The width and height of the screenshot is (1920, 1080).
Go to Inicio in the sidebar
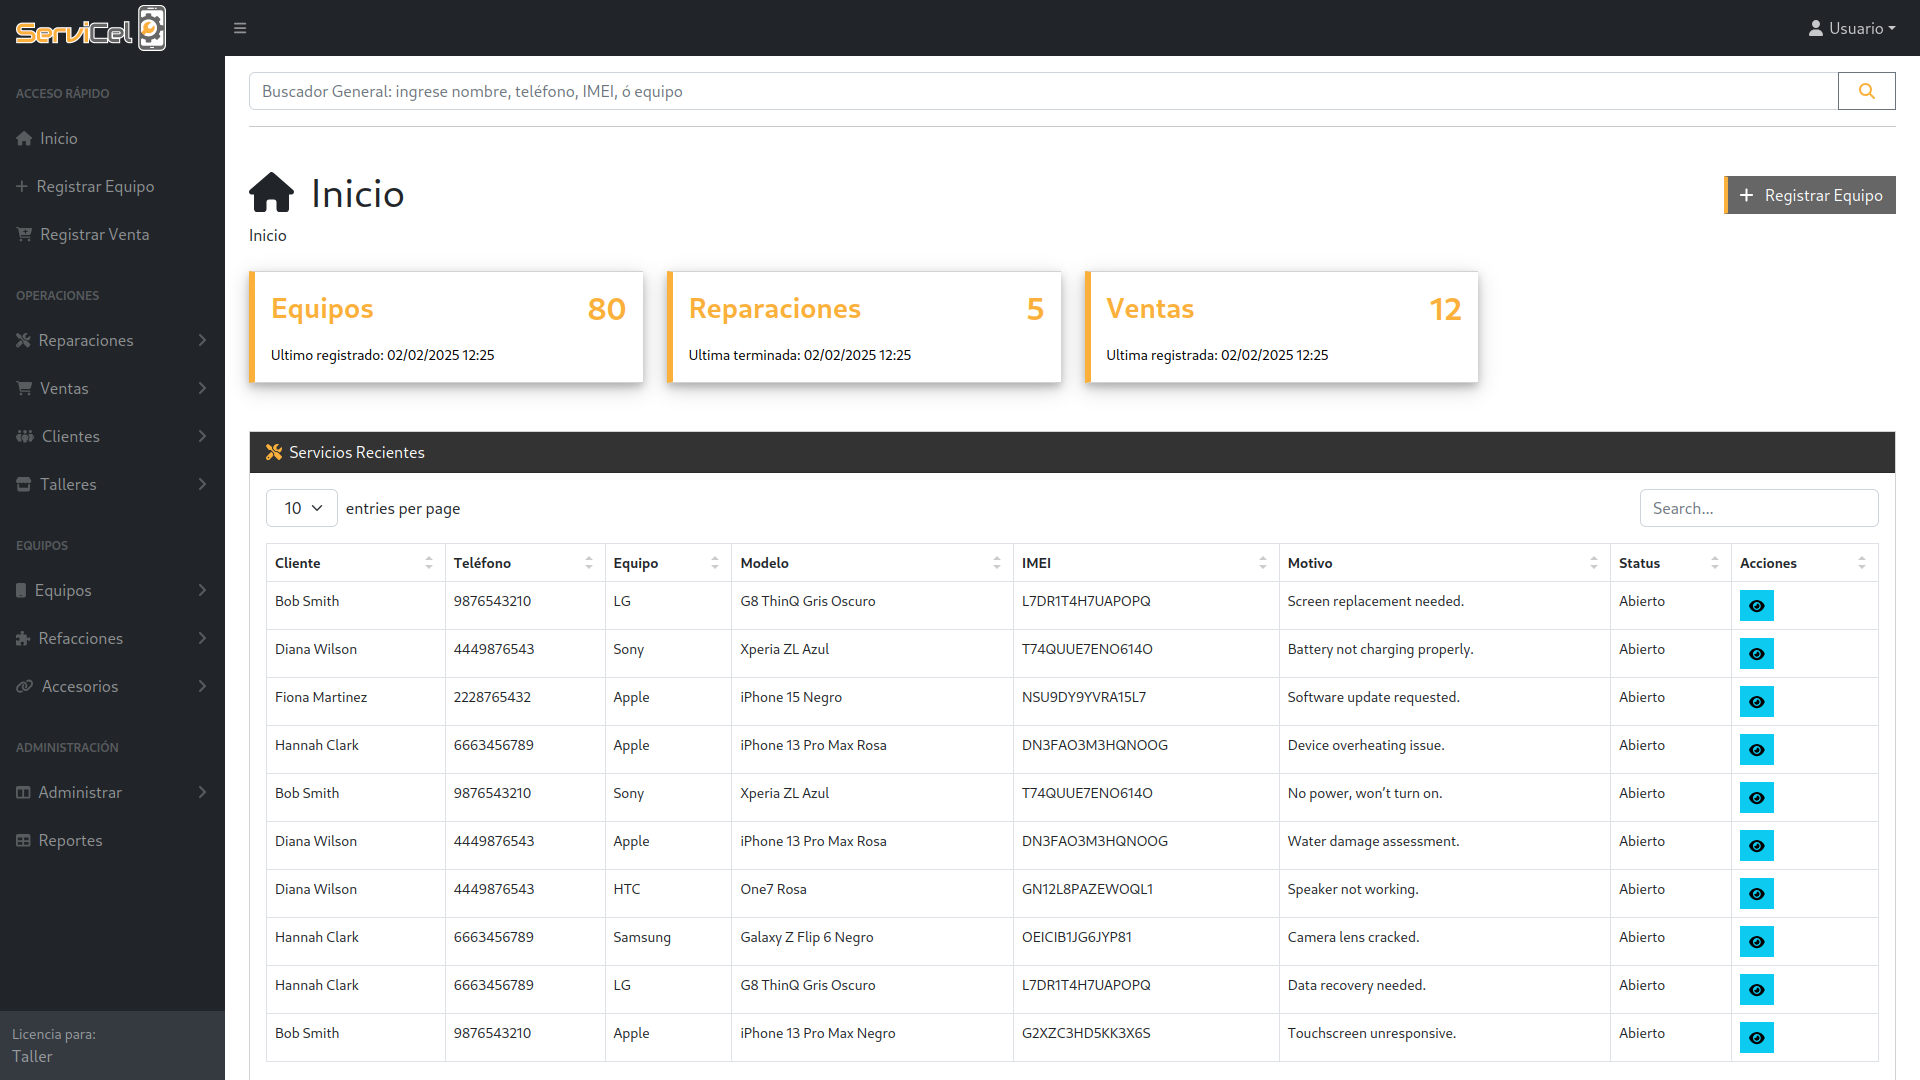112,138
